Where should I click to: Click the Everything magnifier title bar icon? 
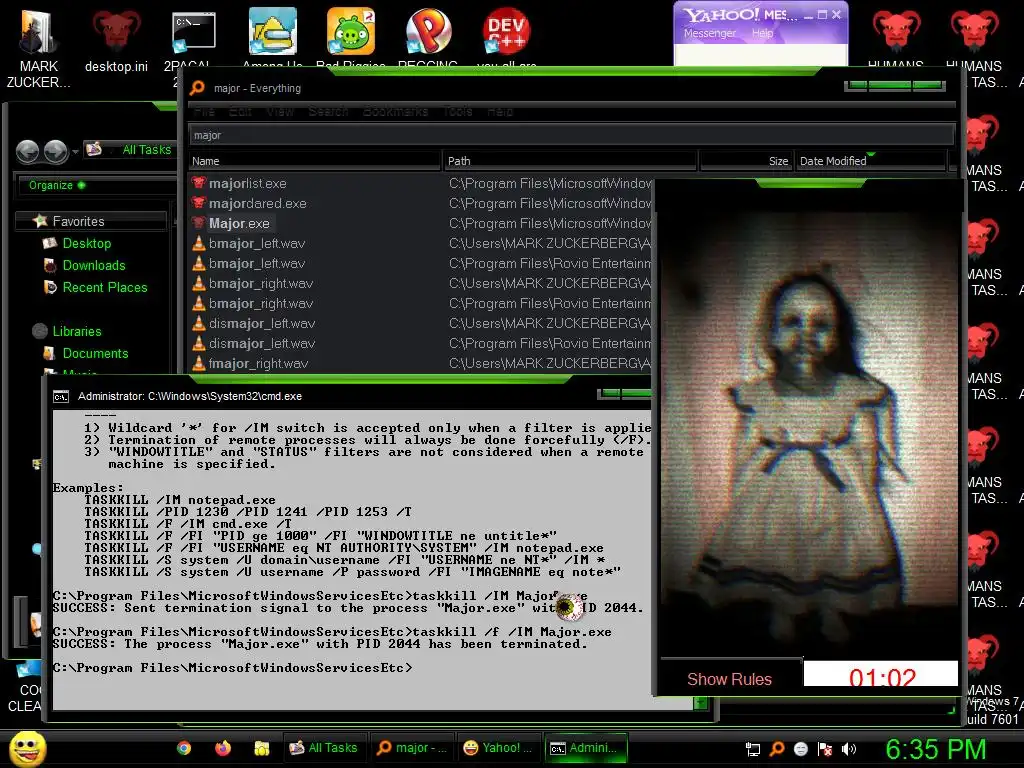click(x=197, y=88)
